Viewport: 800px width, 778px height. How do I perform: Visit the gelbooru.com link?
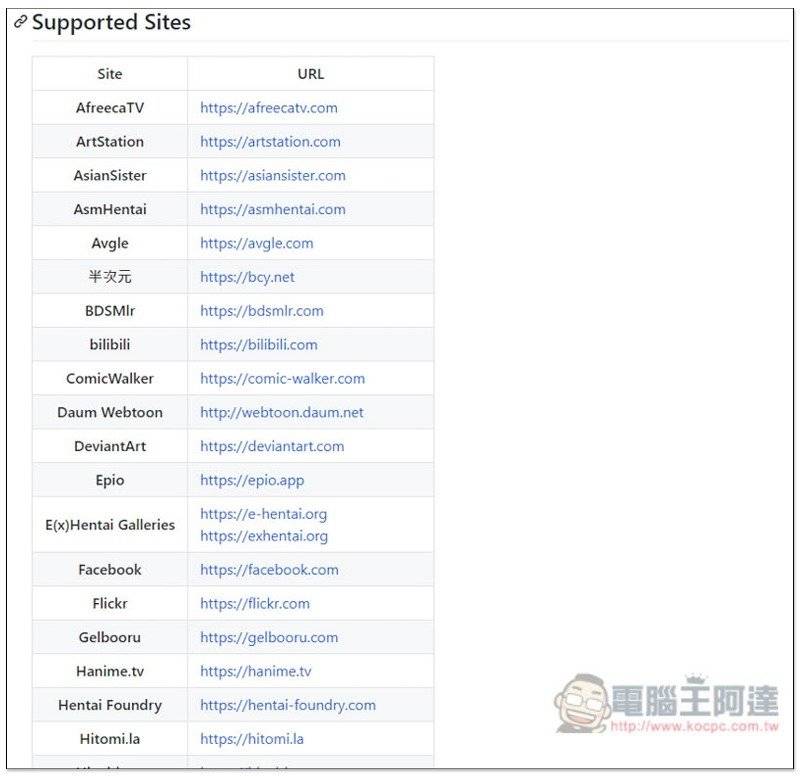[269, 637]
